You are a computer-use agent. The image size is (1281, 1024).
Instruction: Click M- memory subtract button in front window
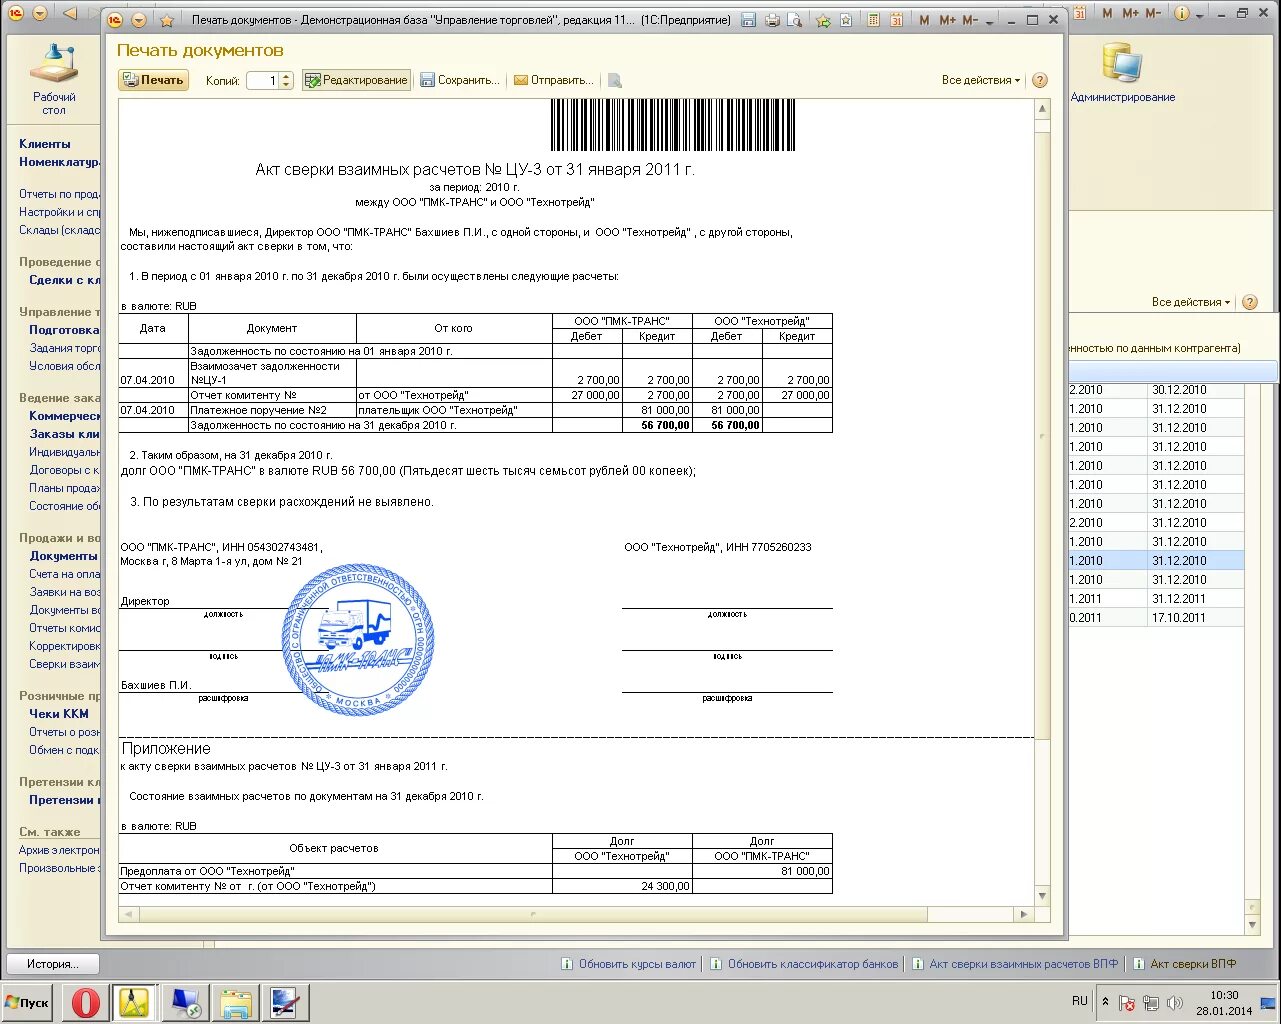969,20
